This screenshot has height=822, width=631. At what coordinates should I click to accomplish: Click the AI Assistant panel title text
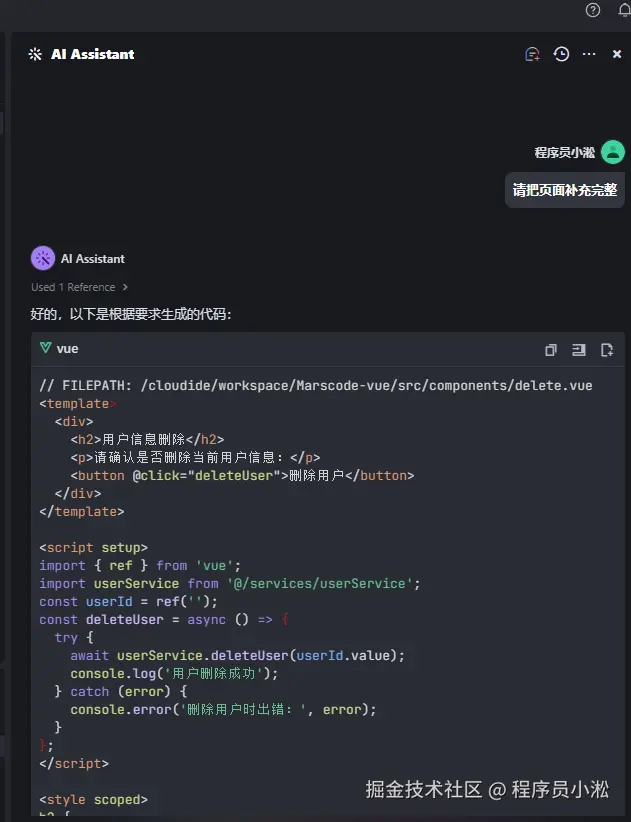click(x=93, y=54)
